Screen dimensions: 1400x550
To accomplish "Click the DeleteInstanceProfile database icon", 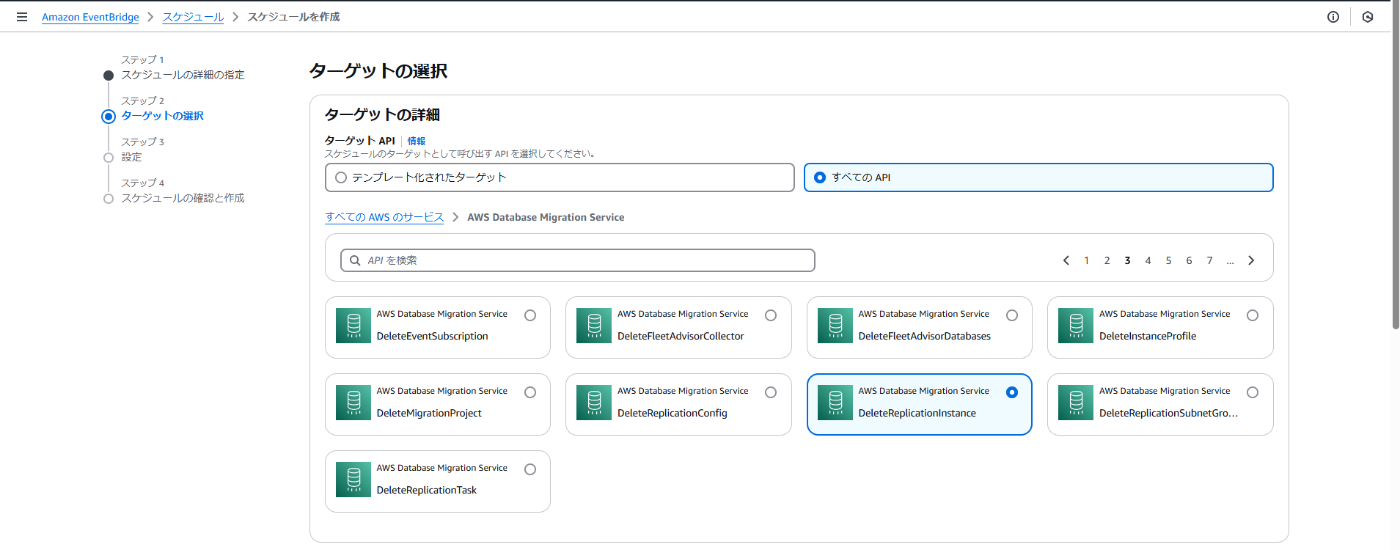I will pos(1076,326).
